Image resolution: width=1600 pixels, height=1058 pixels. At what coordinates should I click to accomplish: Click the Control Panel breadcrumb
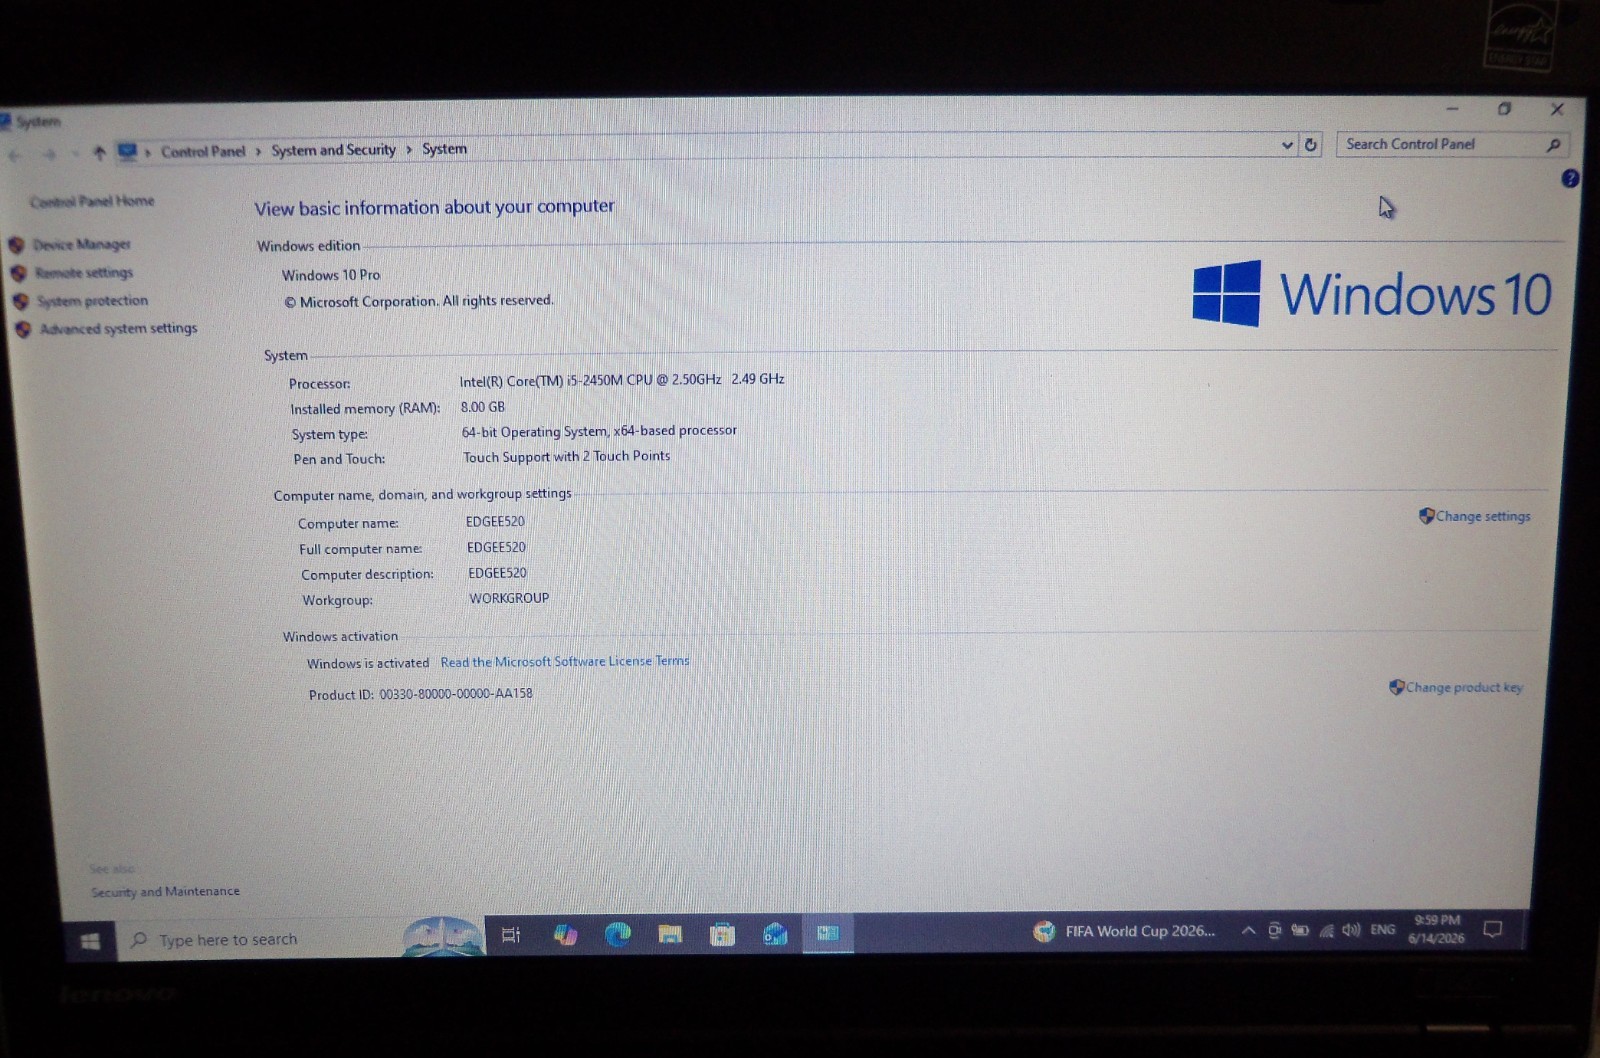(x=203, y=151)
